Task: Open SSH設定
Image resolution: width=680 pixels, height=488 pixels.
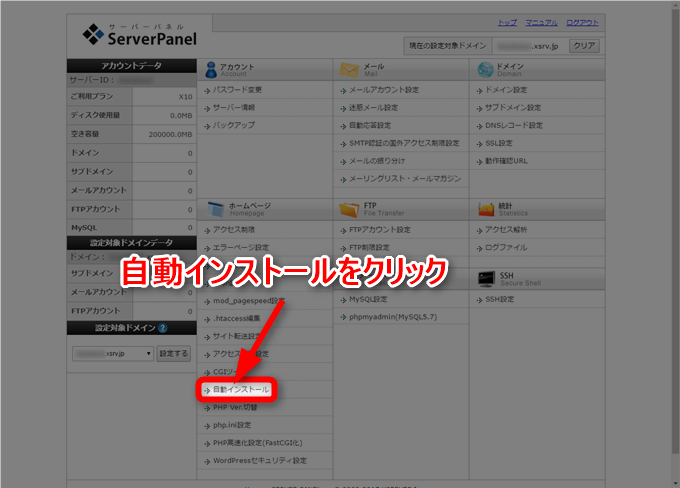Action: click(x=500, y=299)
